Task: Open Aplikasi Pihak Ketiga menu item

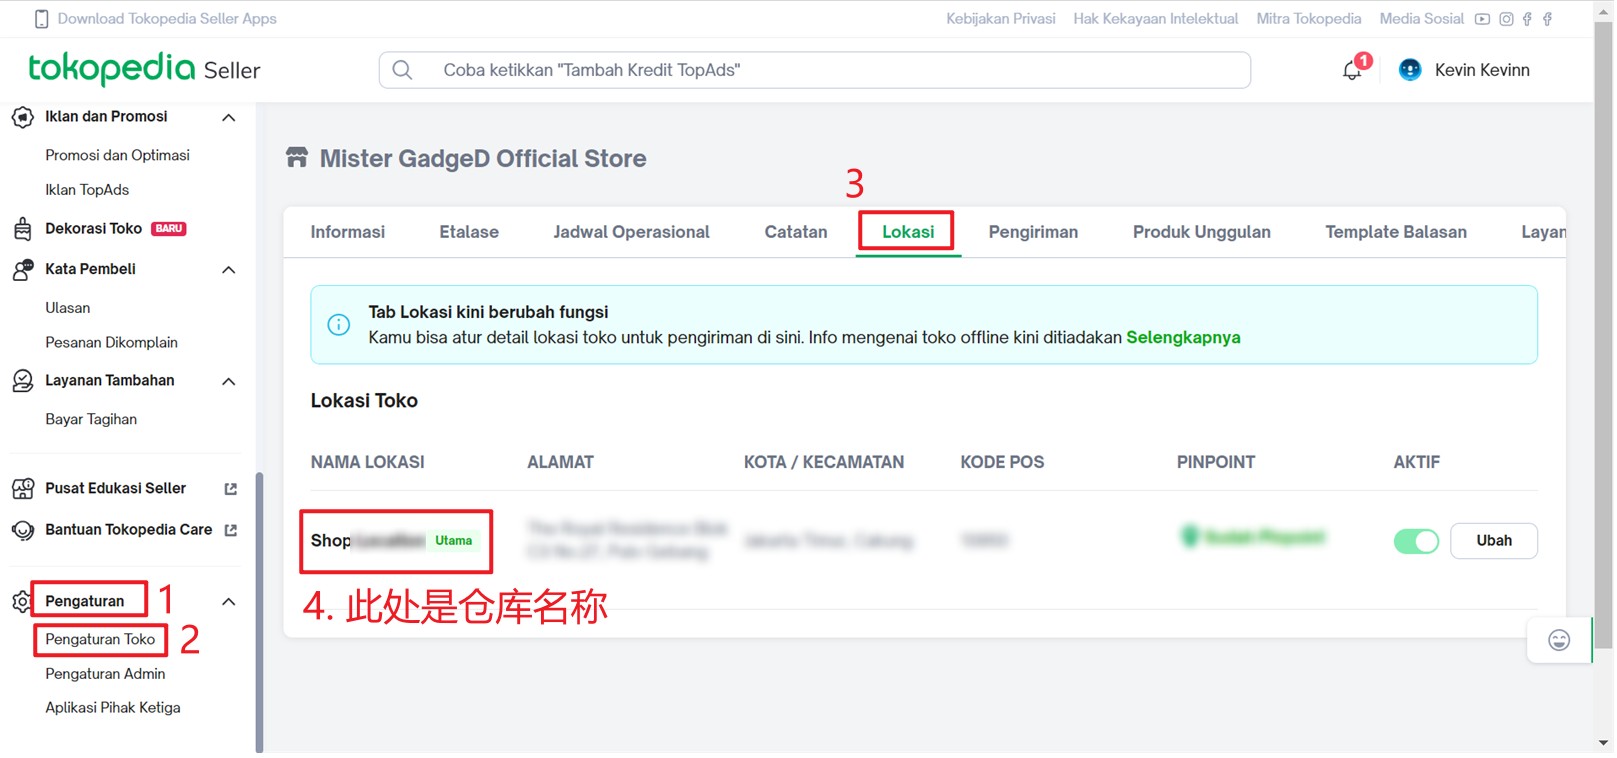Action: (x=113, y=708)
